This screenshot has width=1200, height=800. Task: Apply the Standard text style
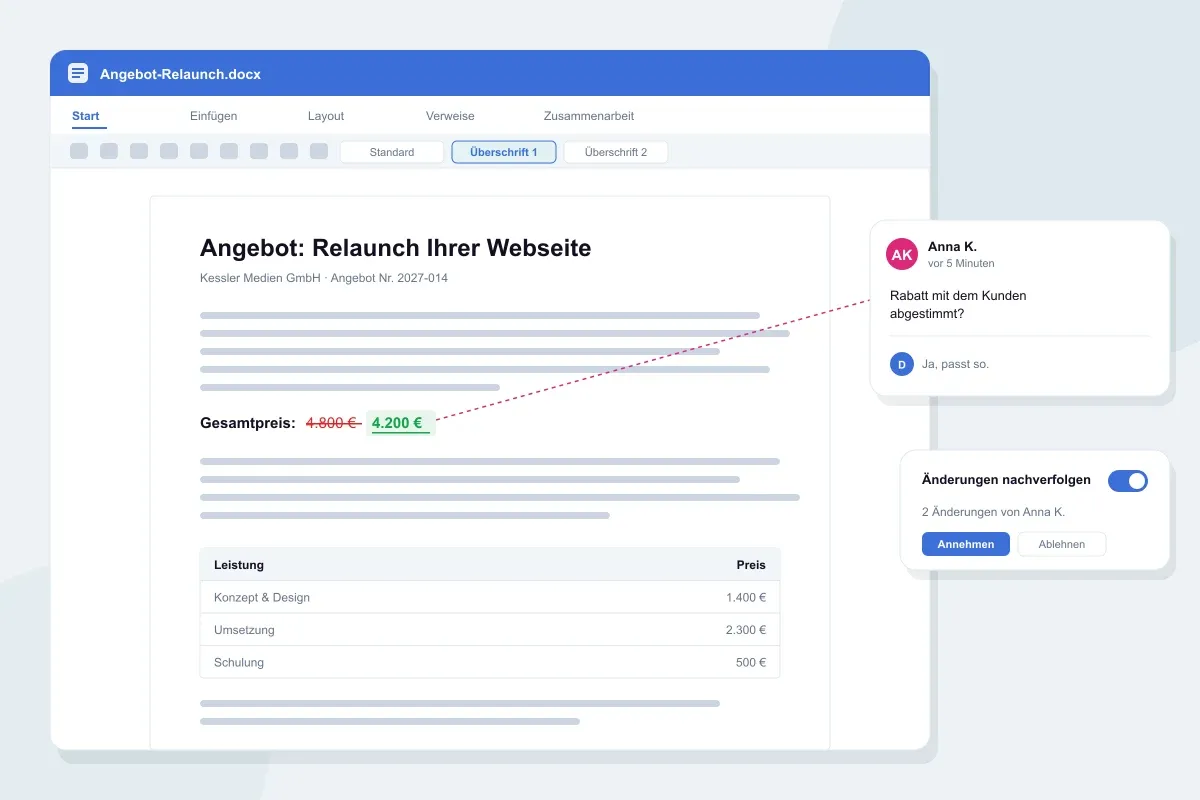(x=392, y=152)
